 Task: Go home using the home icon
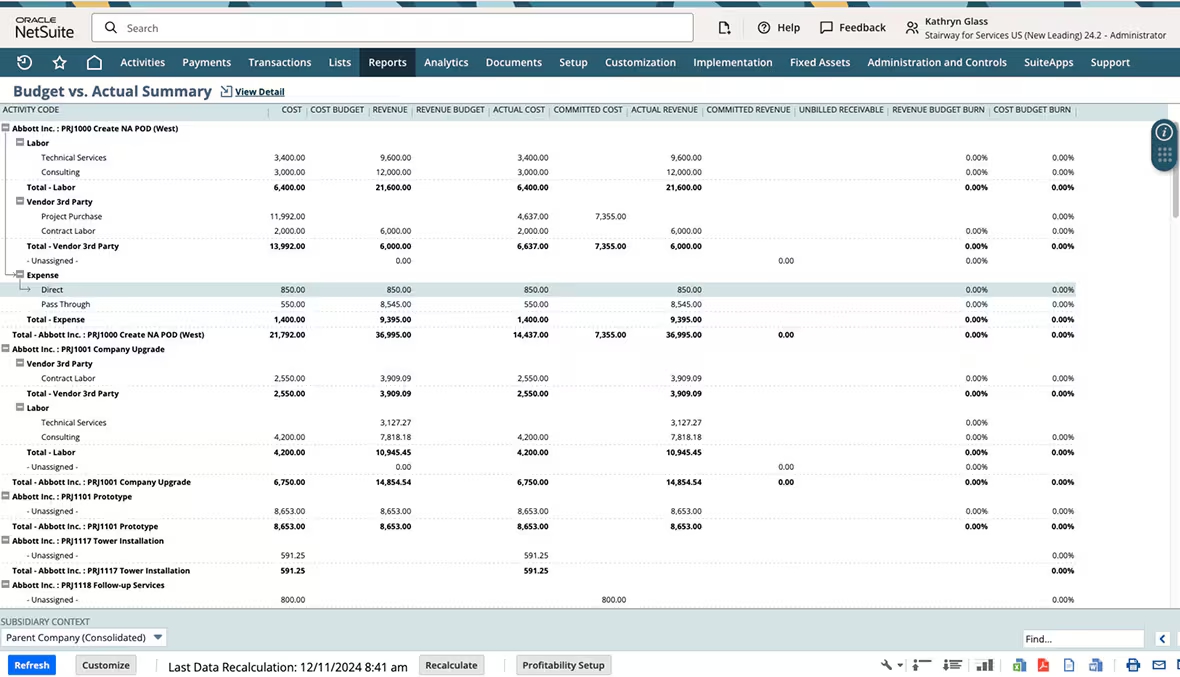pos(93,62)
